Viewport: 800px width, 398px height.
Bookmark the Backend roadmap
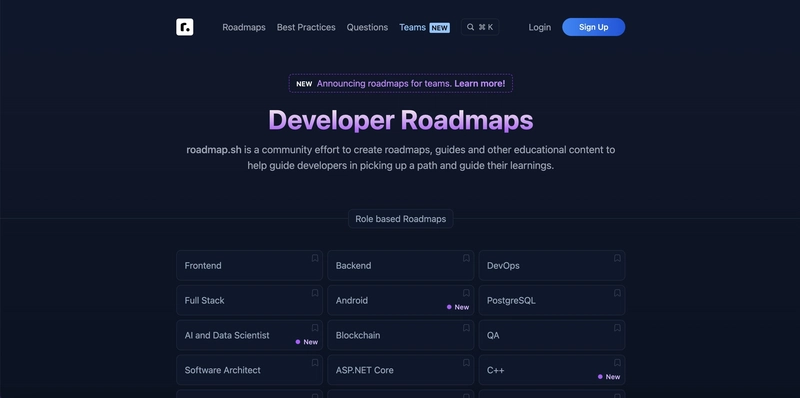tap(466, 258)
